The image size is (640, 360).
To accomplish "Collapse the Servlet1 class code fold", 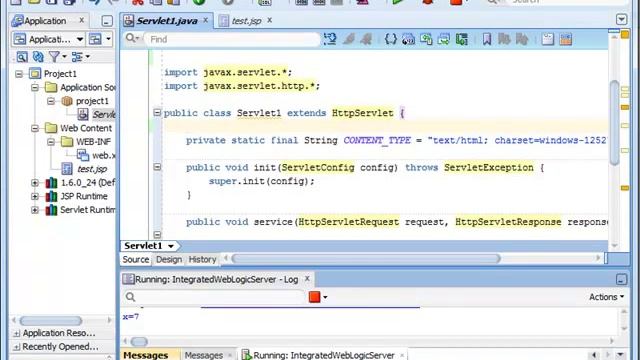I will point(157,112).
